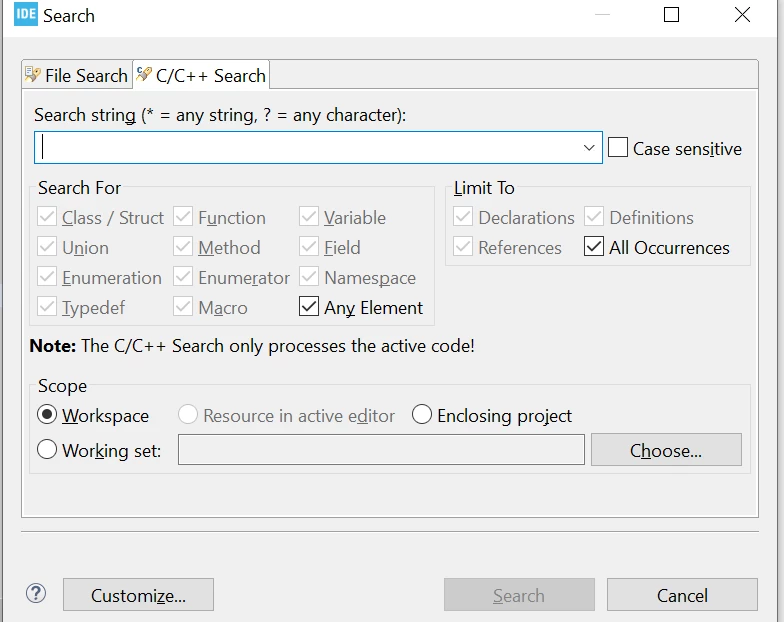Switch to the File Search tab
The height and width of the screenshot is (622, 784).
tap(77, 75)
